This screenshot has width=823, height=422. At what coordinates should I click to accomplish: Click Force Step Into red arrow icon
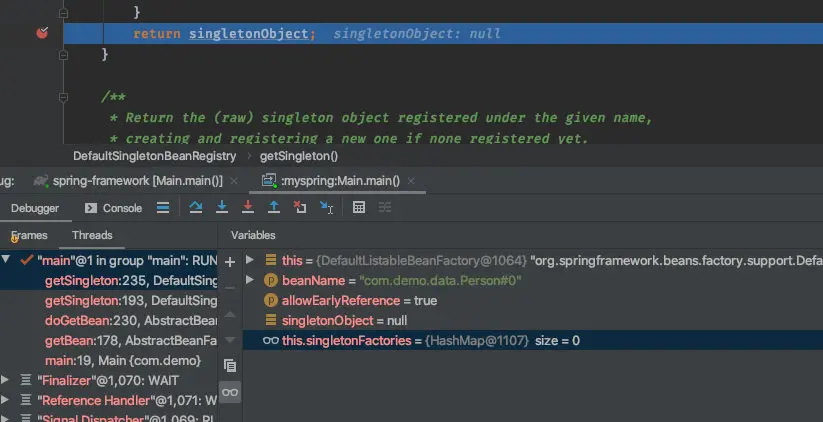(248, 207)
